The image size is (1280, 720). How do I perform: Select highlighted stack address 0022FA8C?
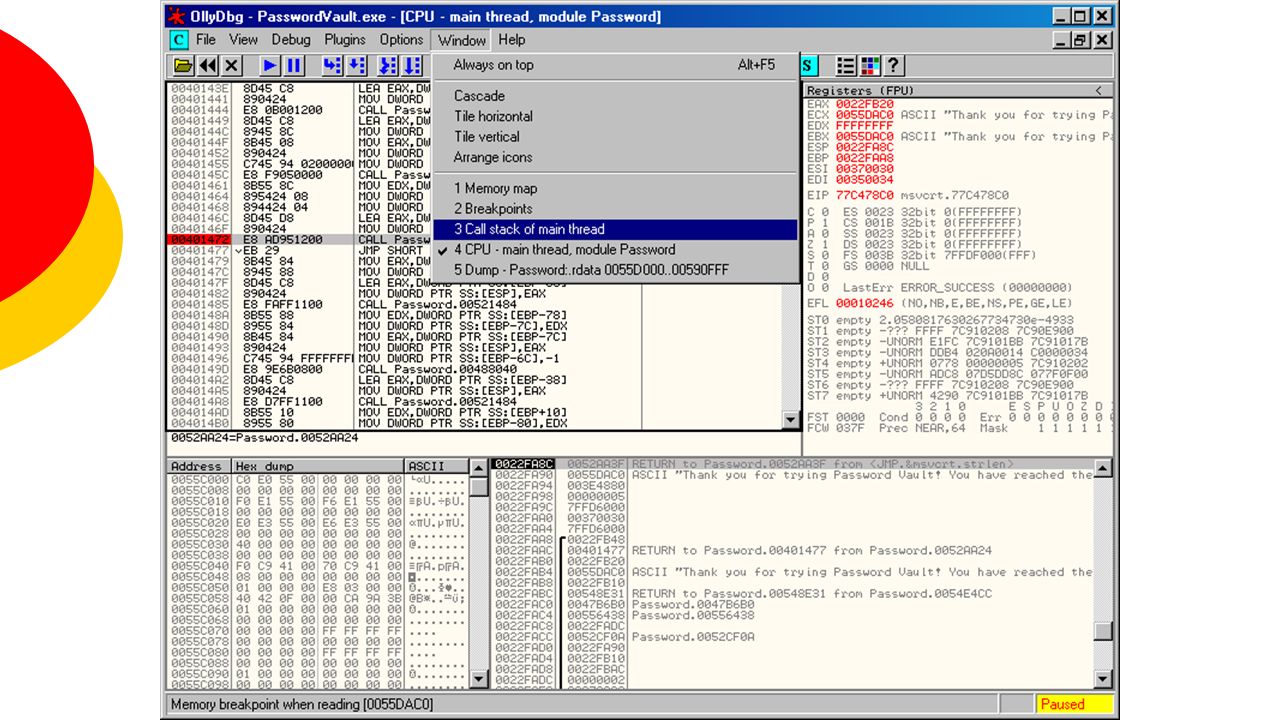click(523, 464)
